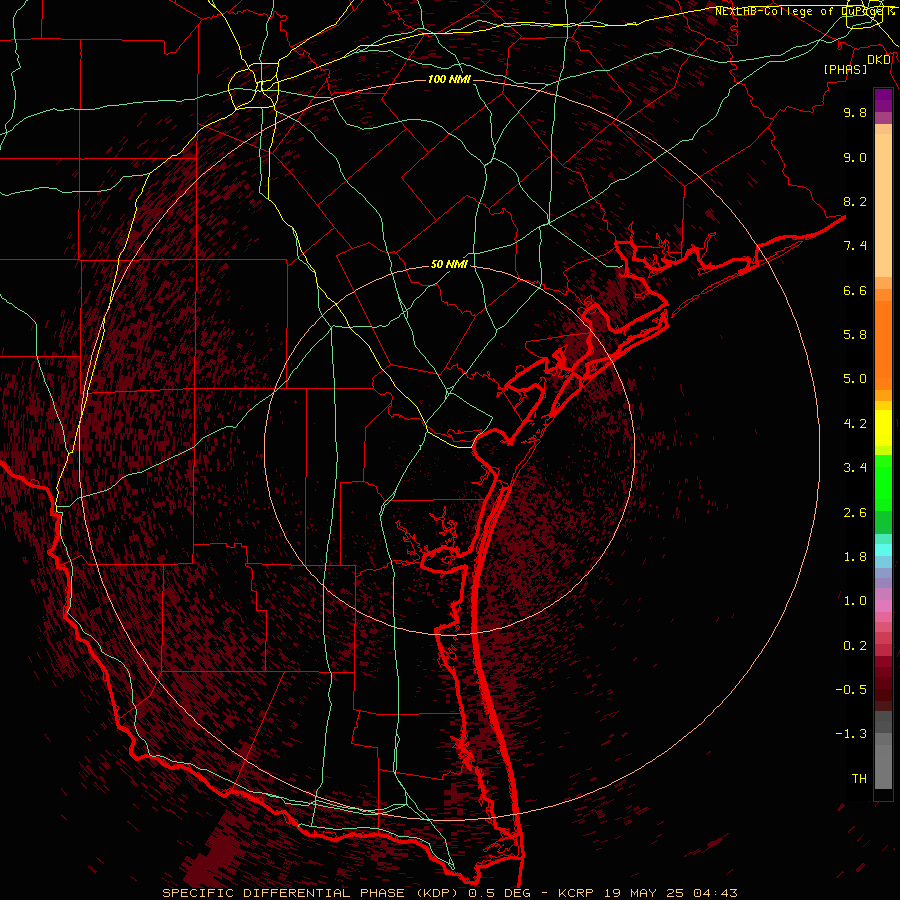
Task: Click the peach band beside the 8.2 label
Action: tap(883, 205)
